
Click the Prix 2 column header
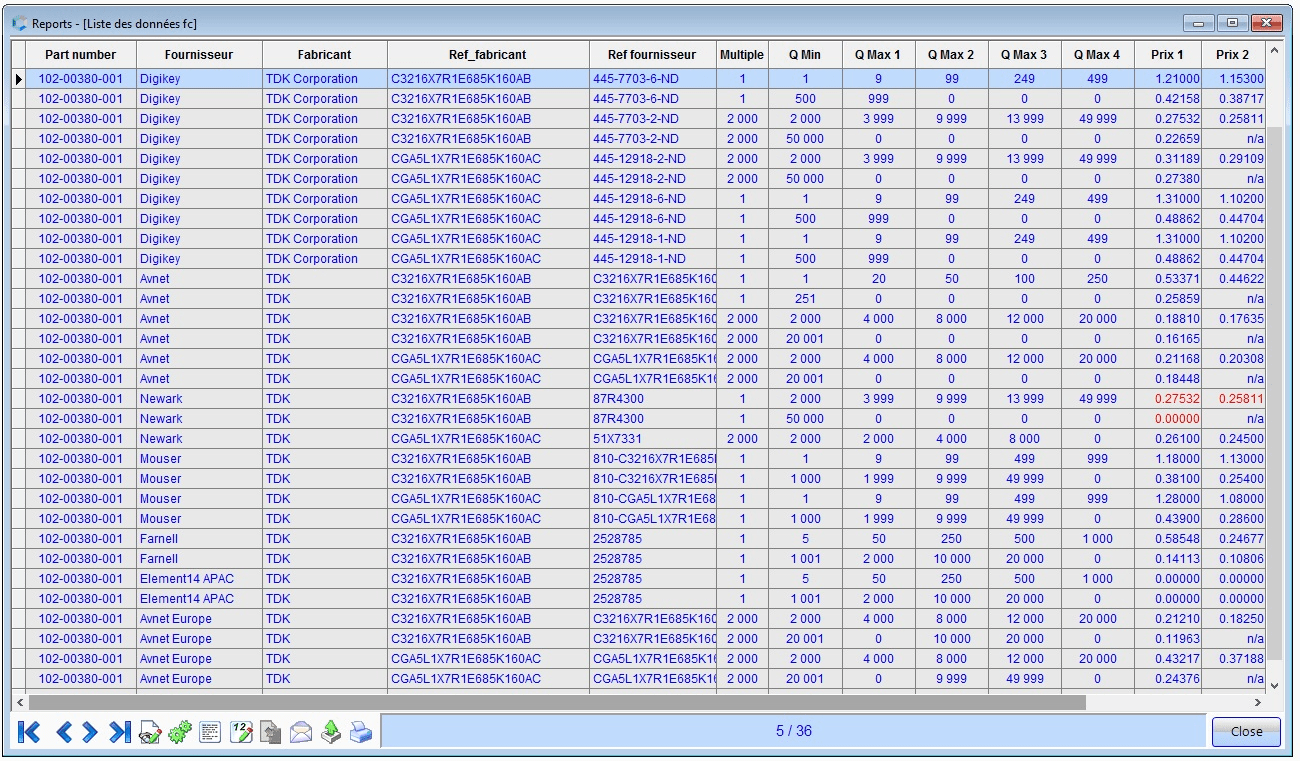point(1233,55)
